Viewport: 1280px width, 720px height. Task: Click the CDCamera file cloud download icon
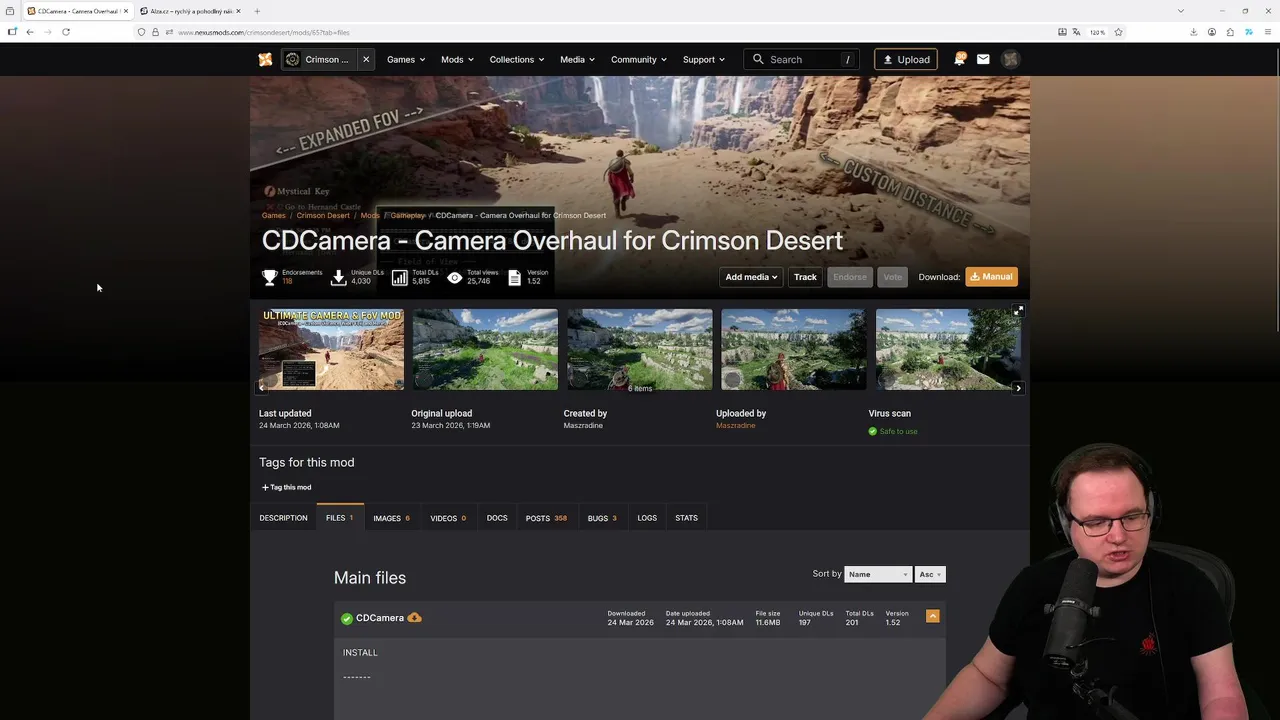pyautogui.click(x=414, y=618)
